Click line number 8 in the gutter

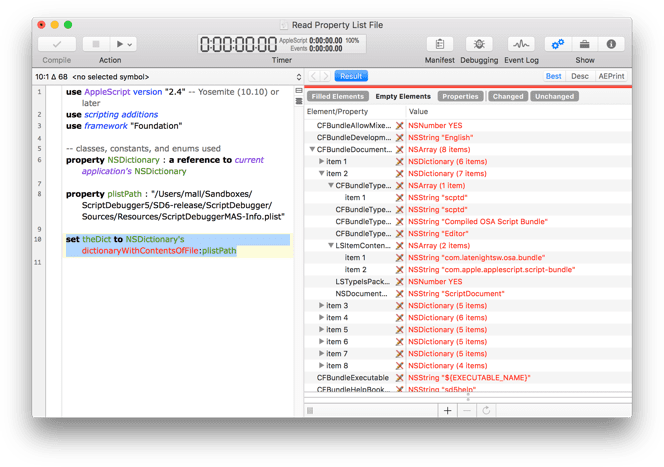39,194
